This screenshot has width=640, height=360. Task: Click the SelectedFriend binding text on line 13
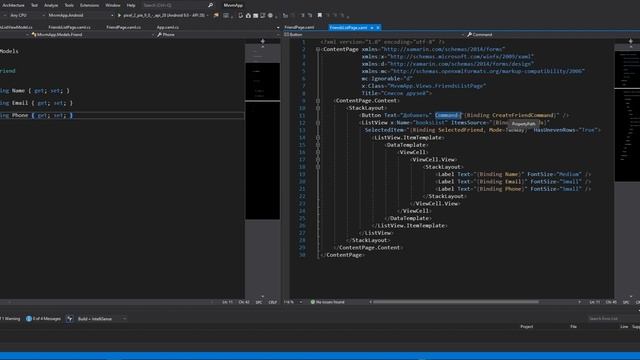(461, 130)
